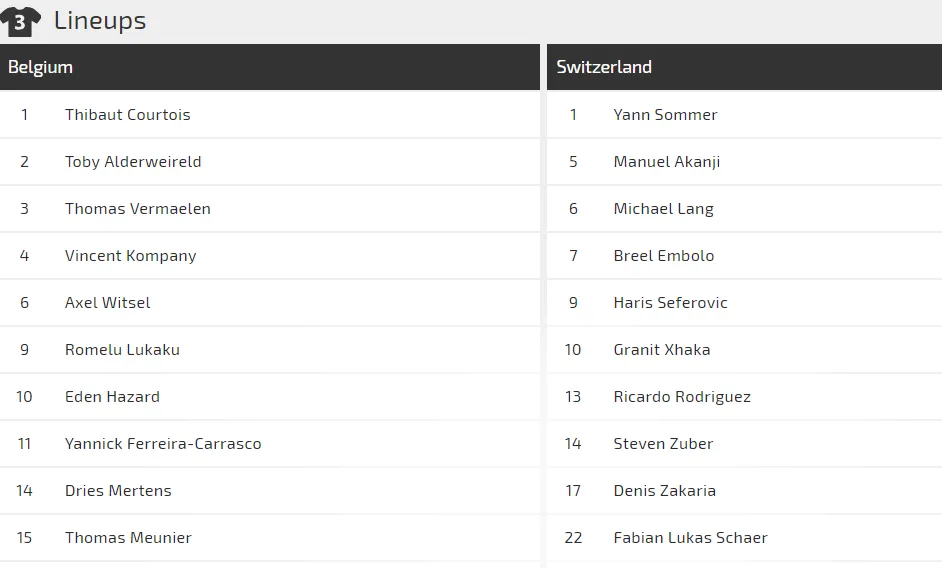Select Eden Hazard's name
This screenshot has height=568, width=942.
(112, 396)
